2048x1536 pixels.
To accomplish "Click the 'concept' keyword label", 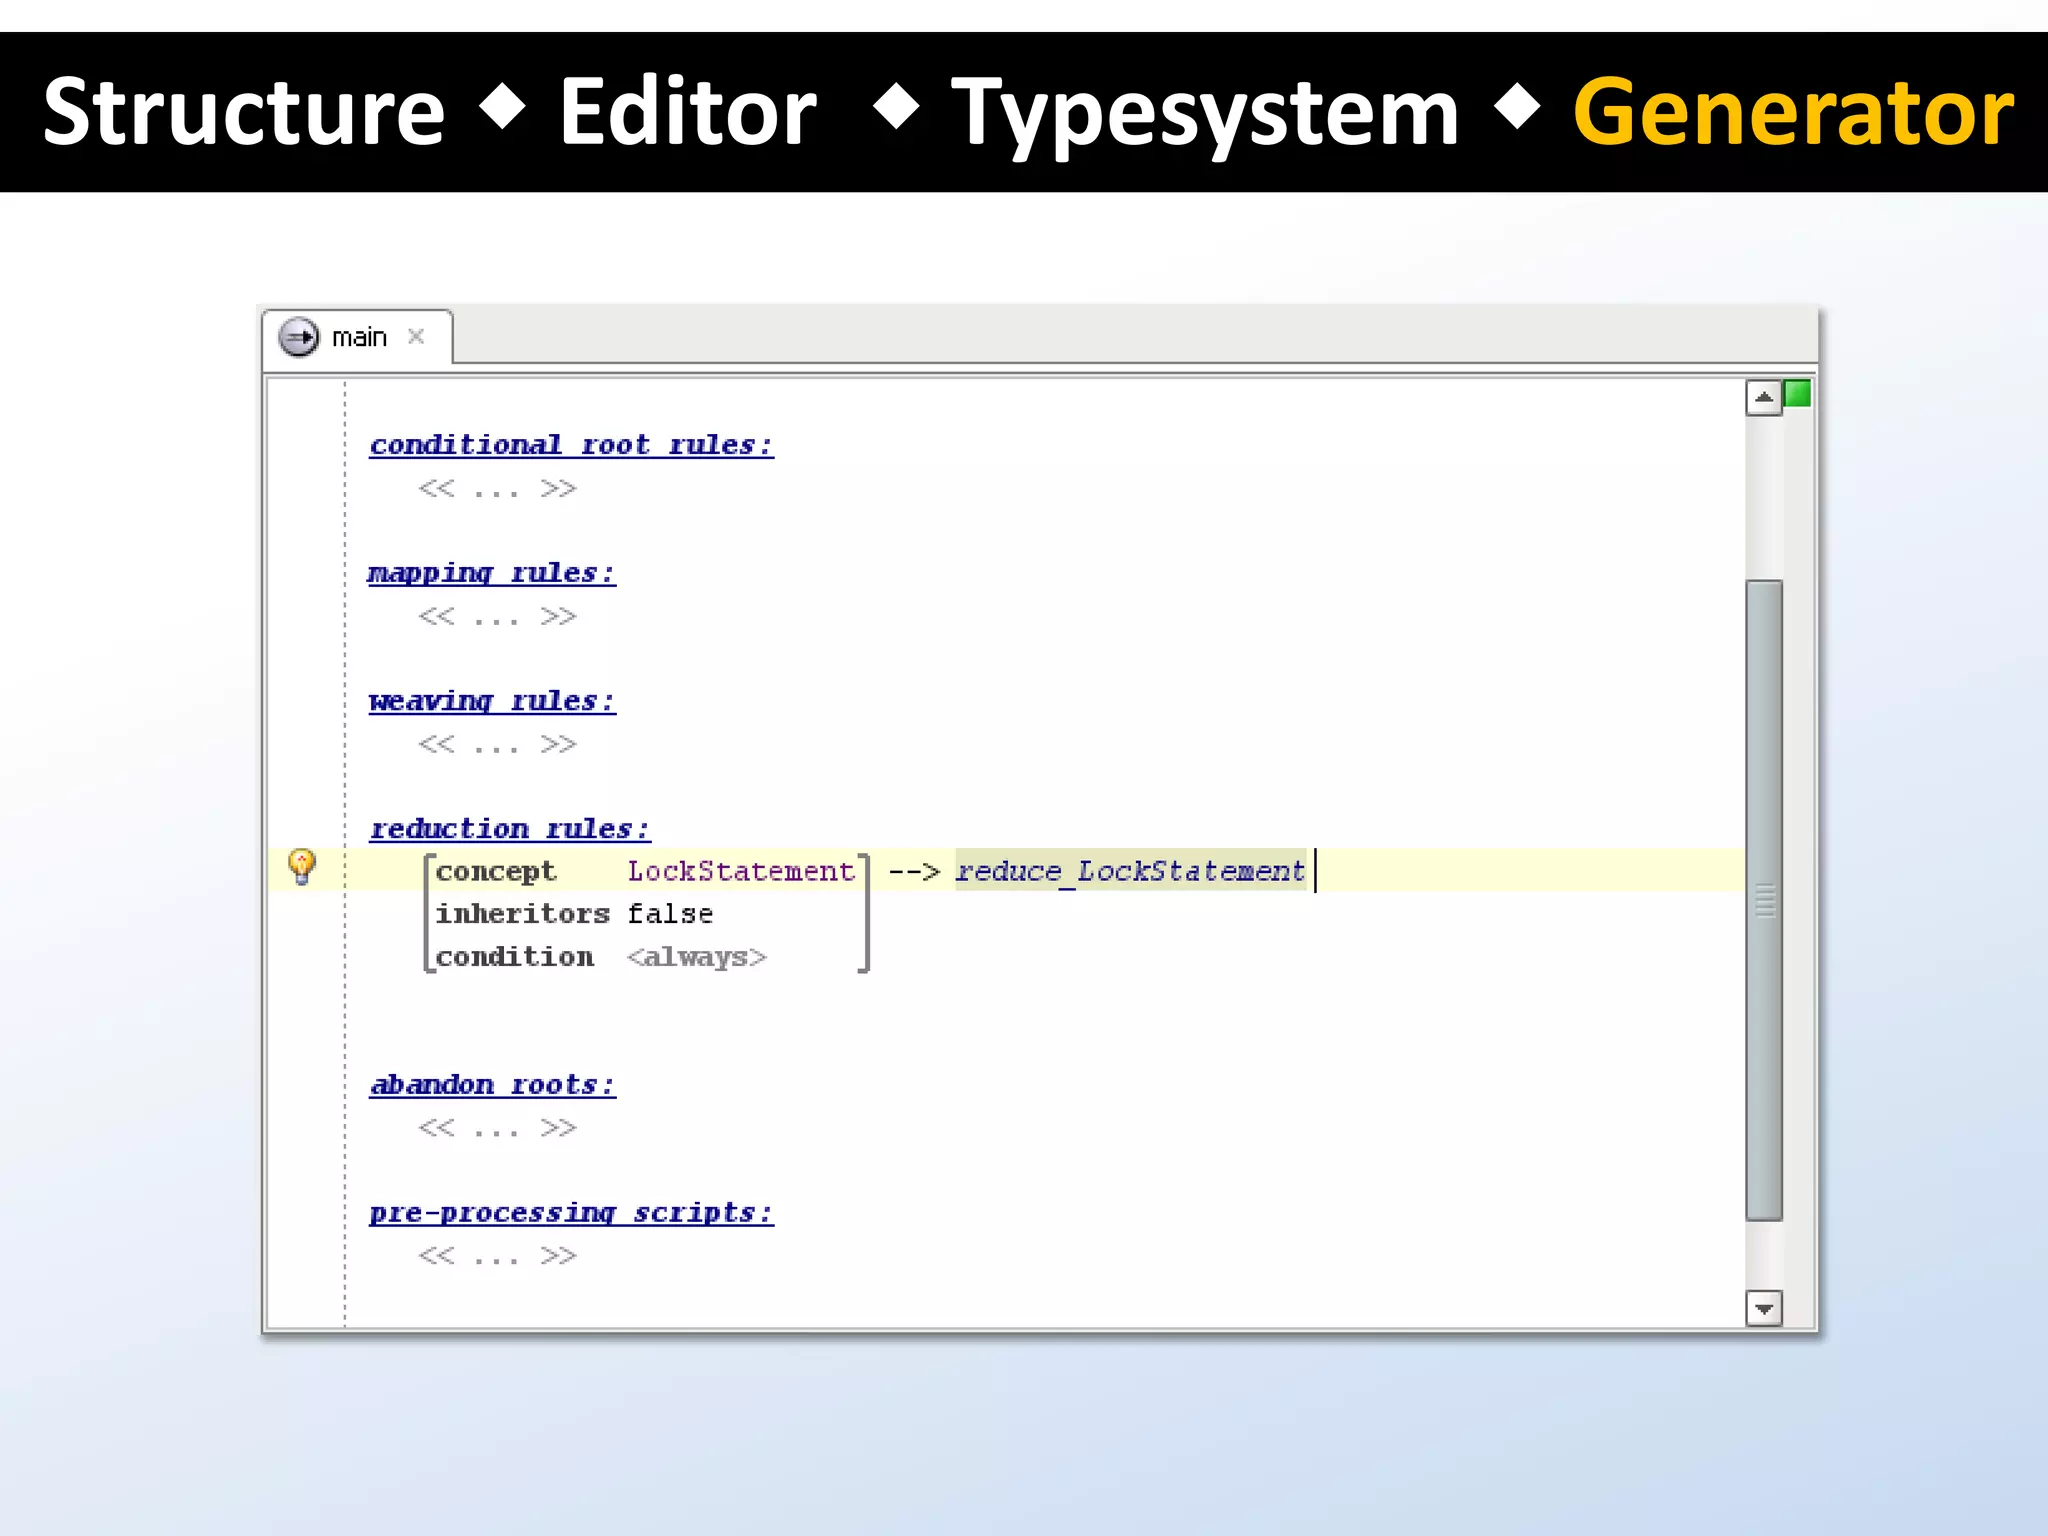I will click(496, 872).
